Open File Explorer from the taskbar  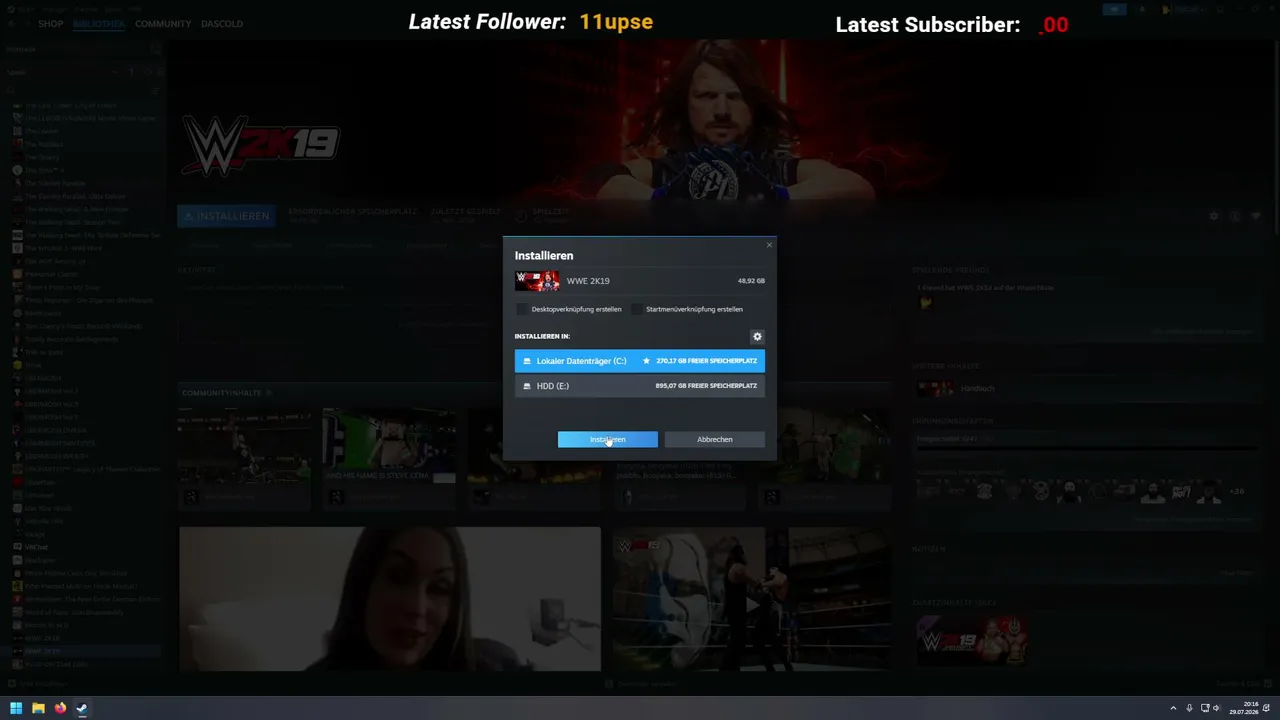(x=38, y=708)
